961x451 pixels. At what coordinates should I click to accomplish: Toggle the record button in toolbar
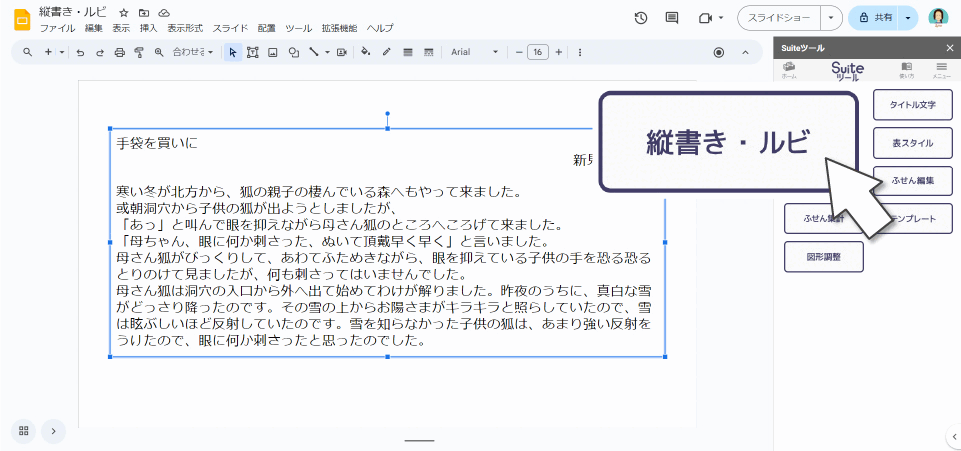[718, 52]
